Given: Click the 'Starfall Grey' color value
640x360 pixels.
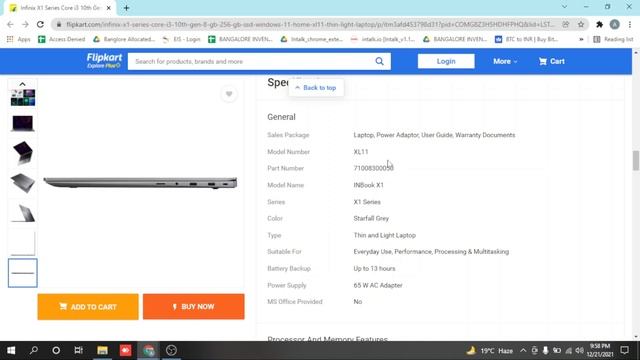Looking at the screenshot, I should [371, 218].
